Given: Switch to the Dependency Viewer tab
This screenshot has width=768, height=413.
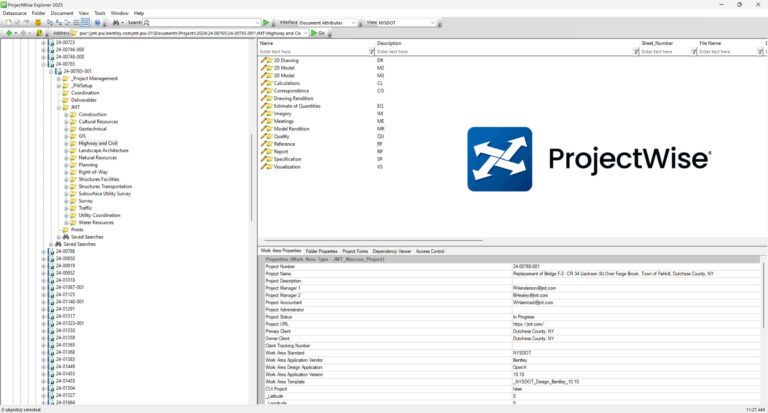Looking at the screenshot, I should (x=392, y=251).
